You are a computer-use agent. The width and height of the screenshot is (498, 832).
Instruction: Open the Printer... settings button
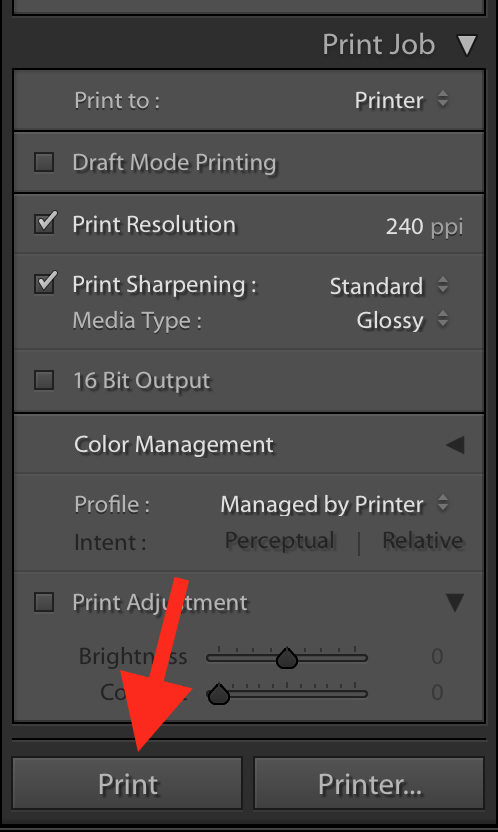tap(369, 783)
